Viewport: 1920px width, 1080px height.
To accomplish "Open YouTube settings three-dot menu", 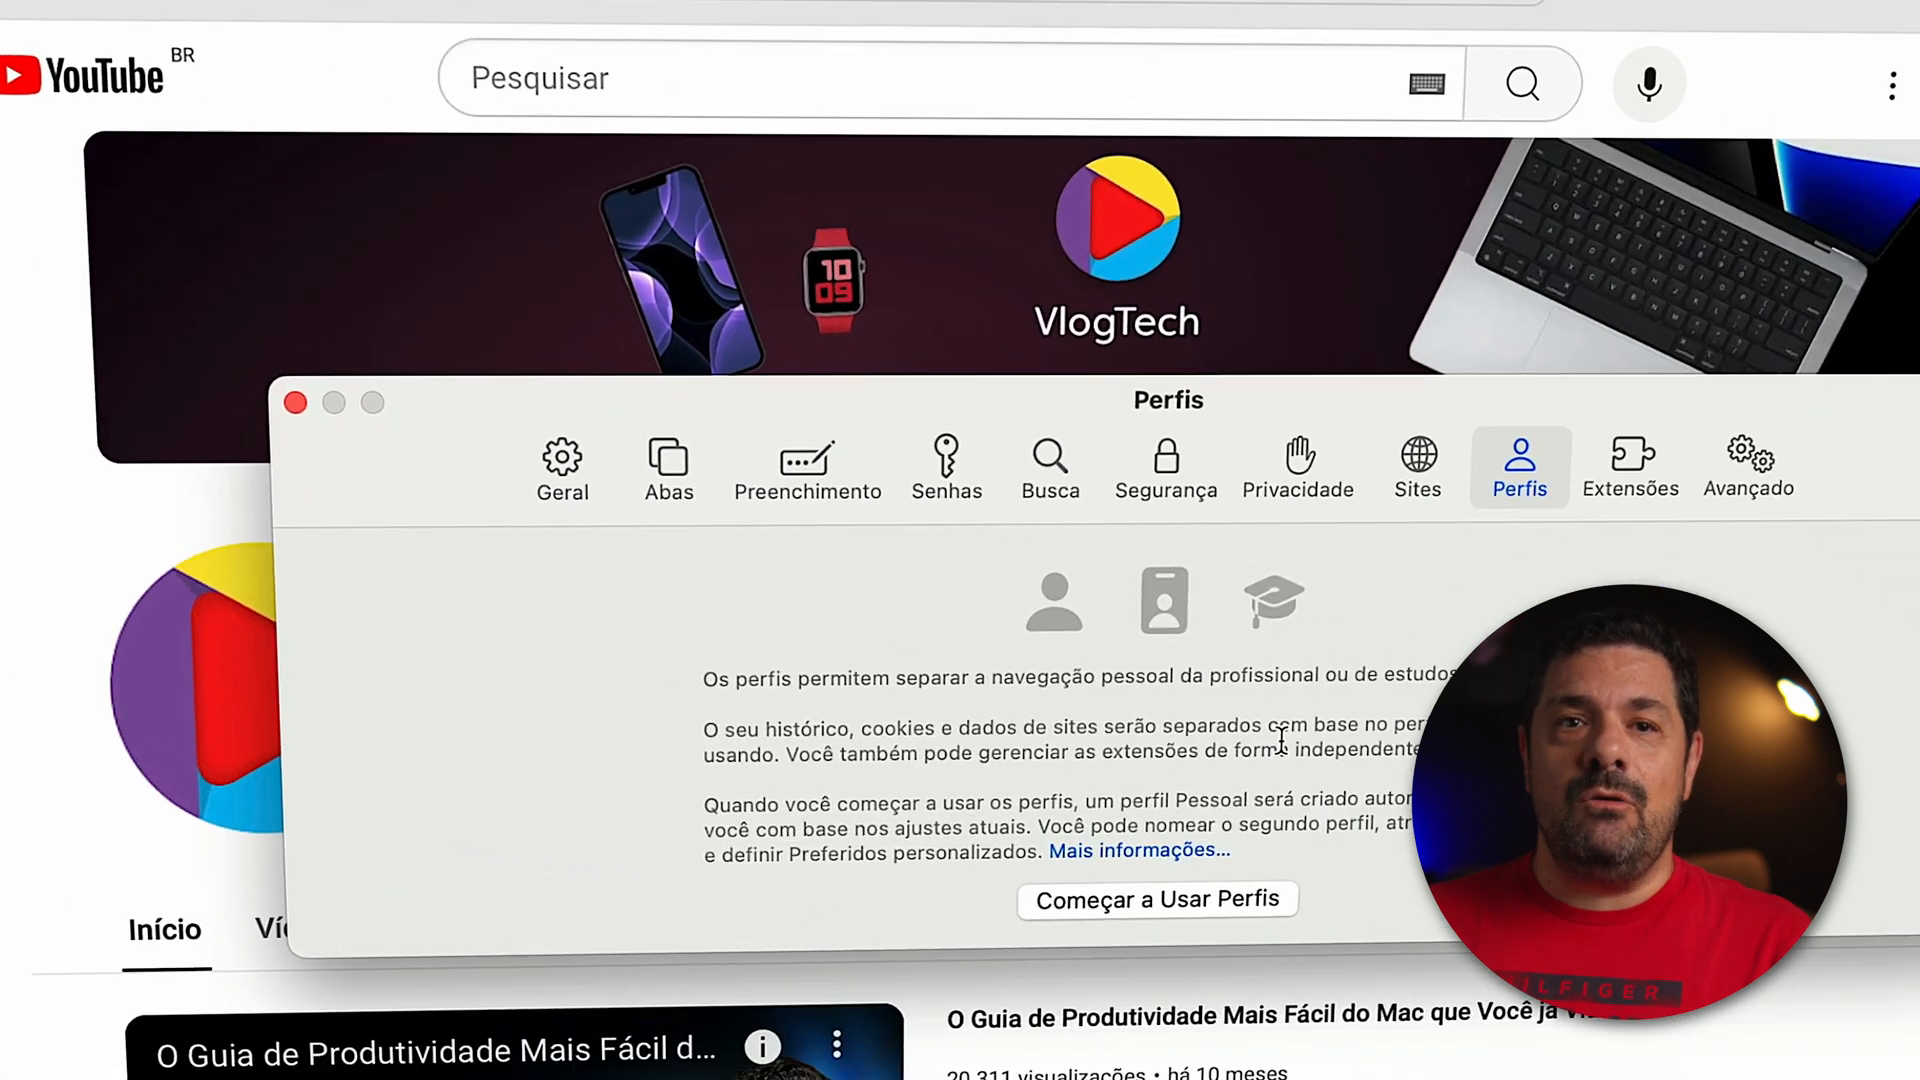I will pyautogui.click(x=1892, y=86).
